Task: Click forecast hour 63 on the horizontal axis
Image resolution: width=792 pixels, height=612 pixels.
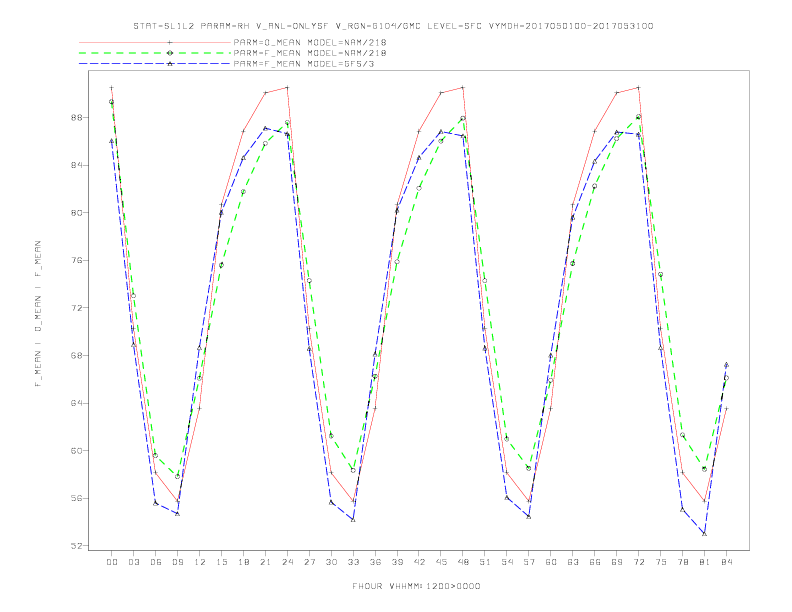Action: (x=573, y=562)
